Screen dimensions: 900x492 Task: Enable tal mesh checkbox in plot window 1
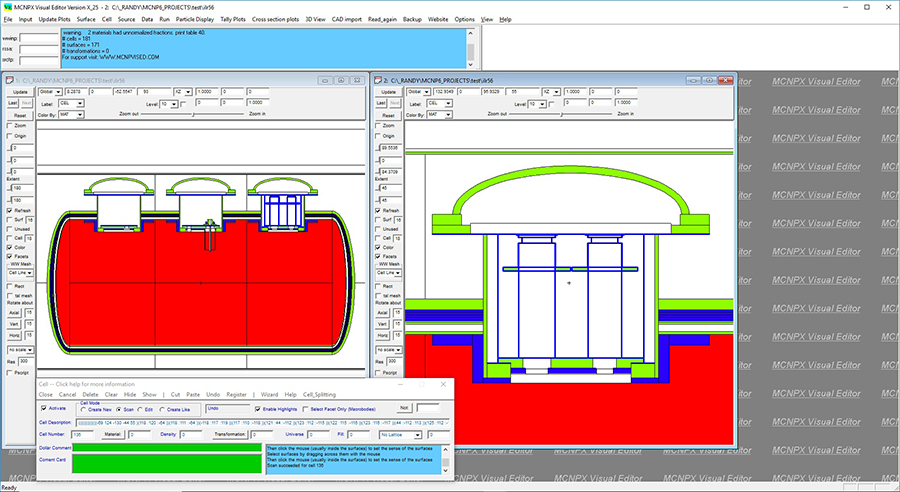pos(10,296)
